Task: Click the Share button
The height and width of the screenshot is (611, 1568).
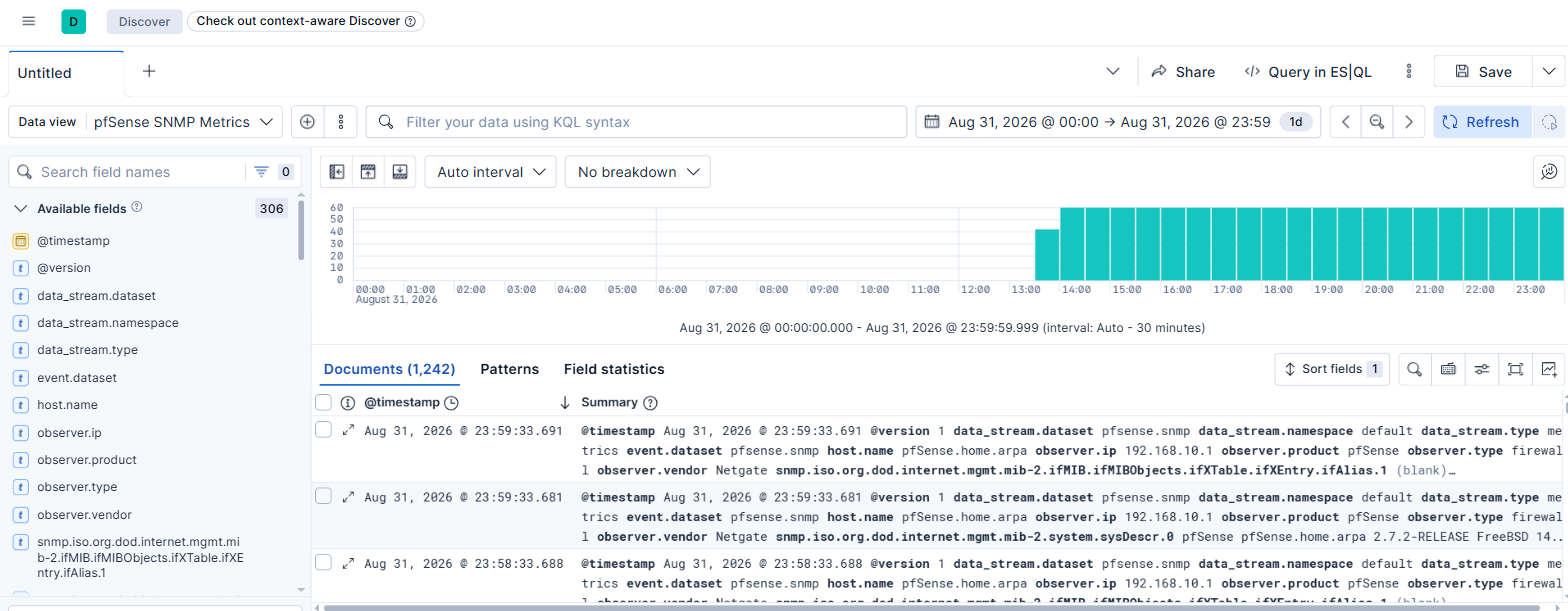Action: tap(1183, 72)
